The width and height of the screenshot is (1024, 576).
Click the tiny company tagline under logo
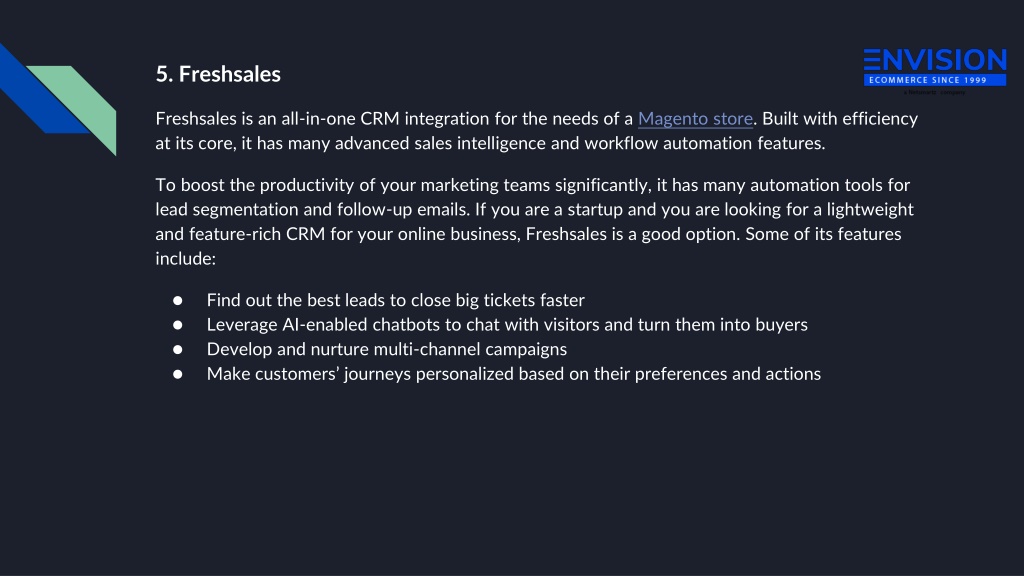point(934,93)
